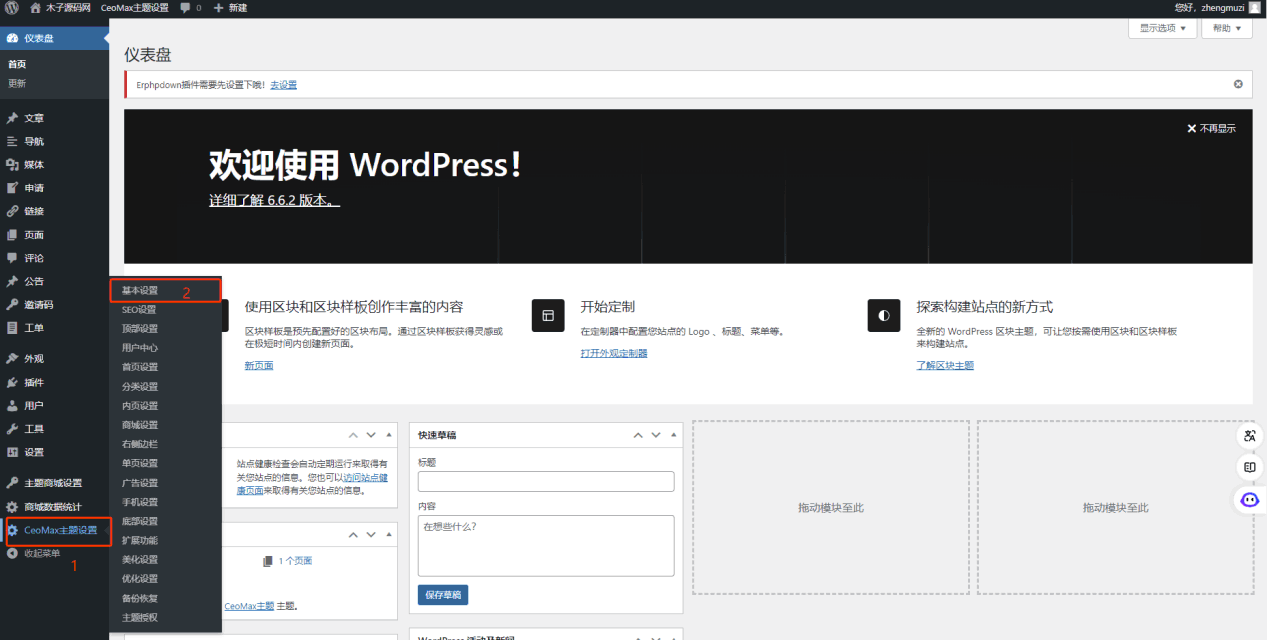
Task: Open the 帮助 help dropdown
Action: pyautogui.click(x=1227, y=28)
